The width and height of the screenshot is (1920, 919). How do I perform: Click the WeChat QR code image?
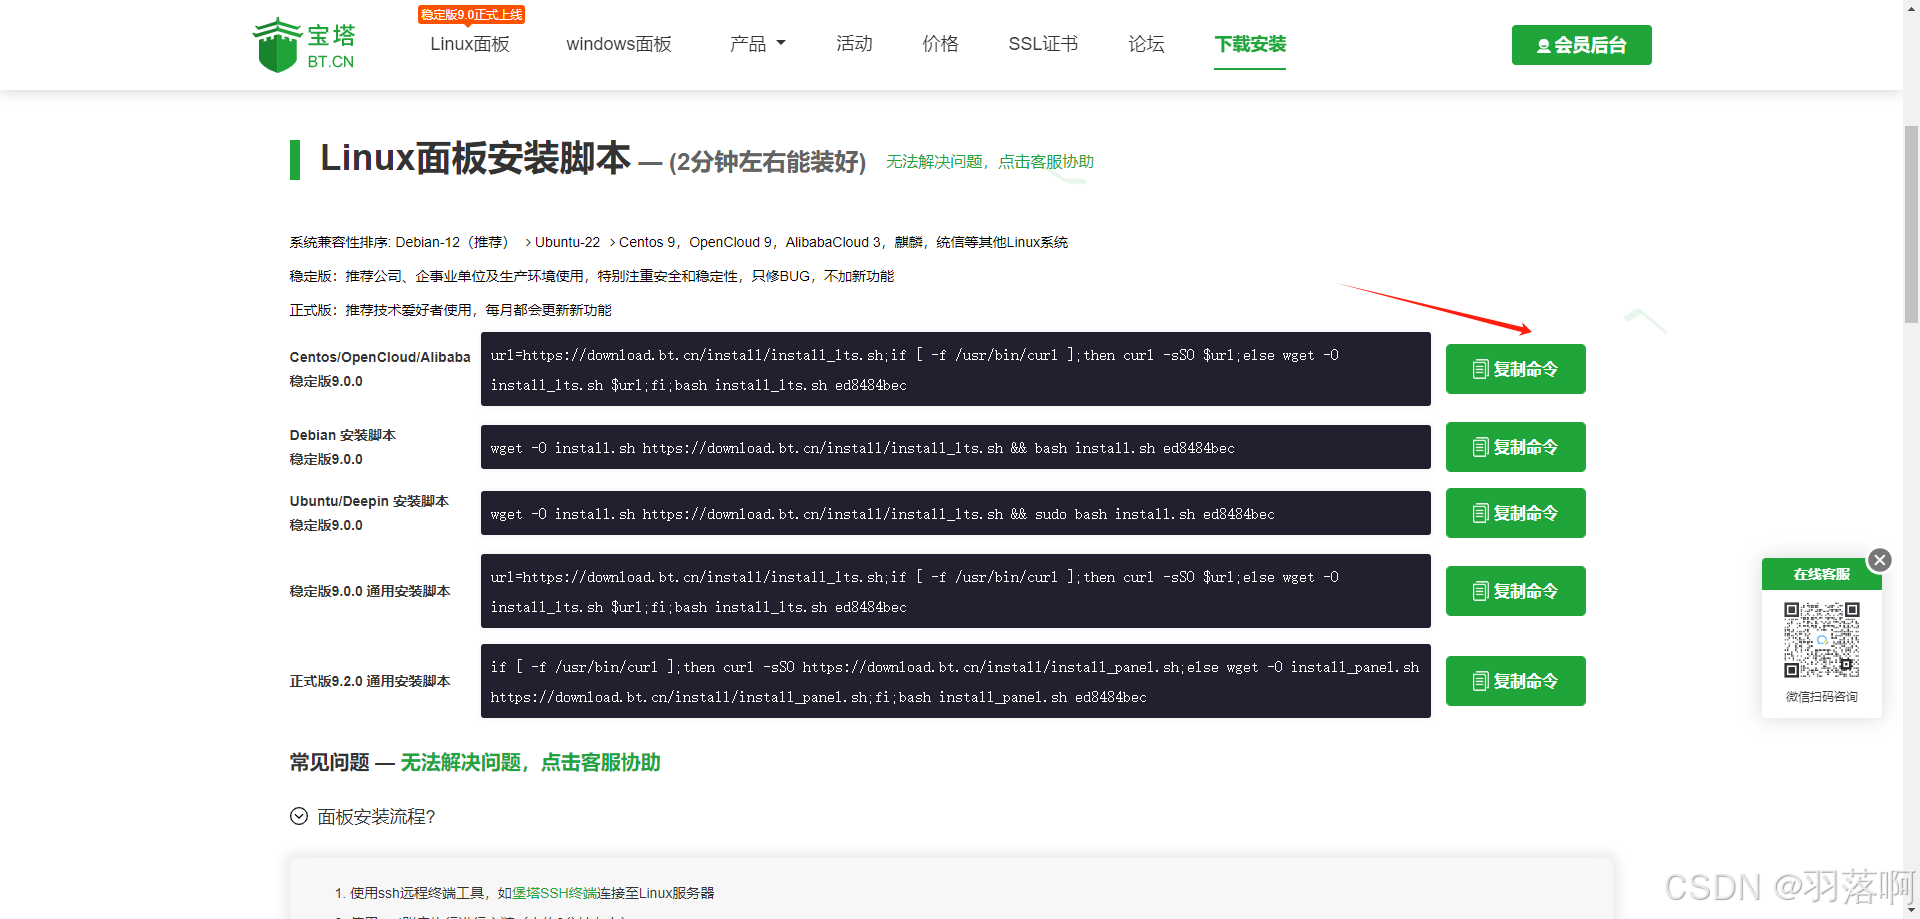(1822, 640)
